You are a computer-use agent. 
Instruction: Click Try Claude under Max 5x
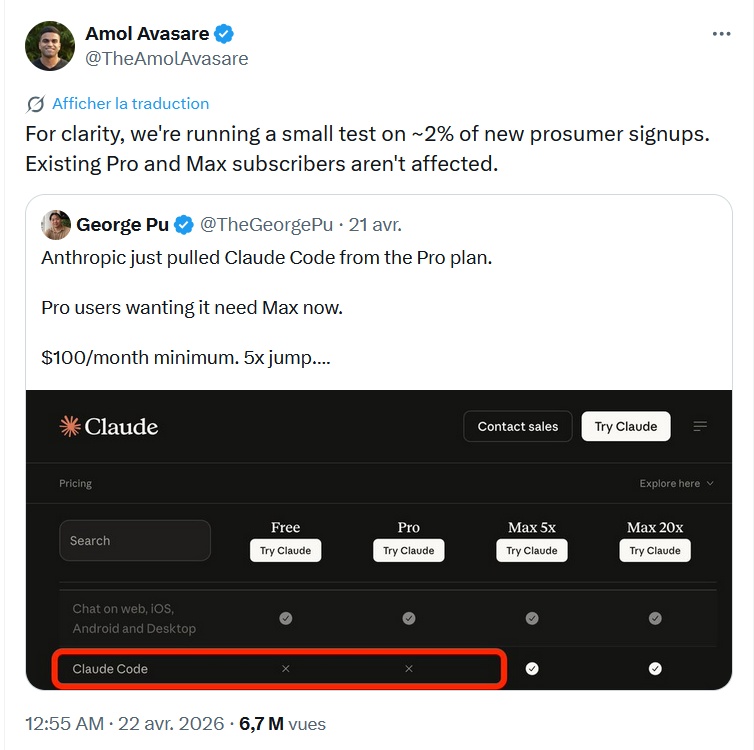531,551
